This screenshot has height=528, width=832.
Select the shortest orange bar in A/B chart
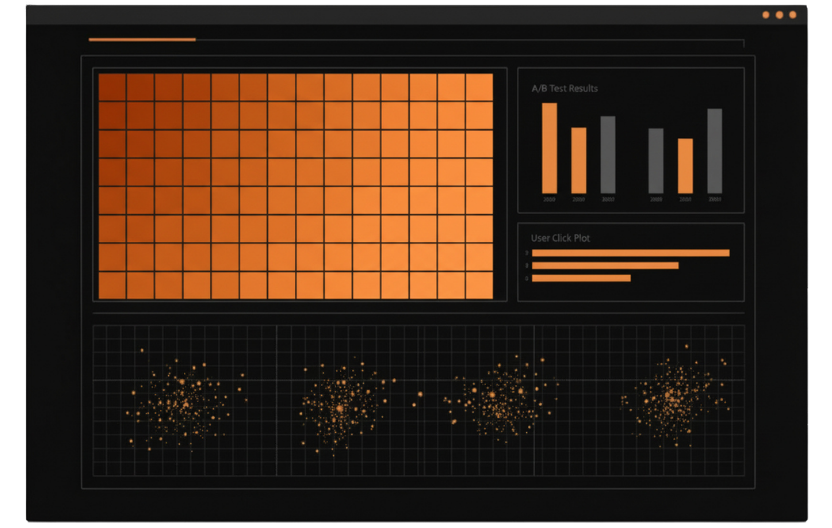(x=685, y=166)
